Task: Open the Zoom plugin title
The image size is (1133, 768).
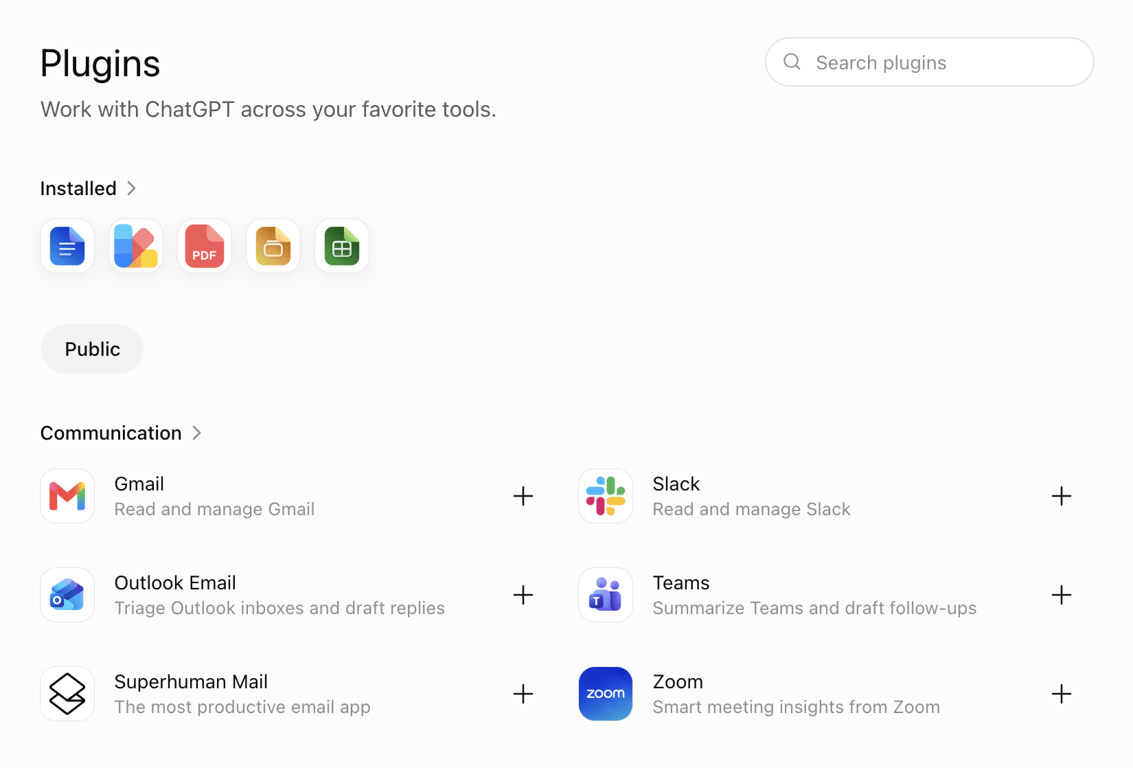Action: point(677,681)
